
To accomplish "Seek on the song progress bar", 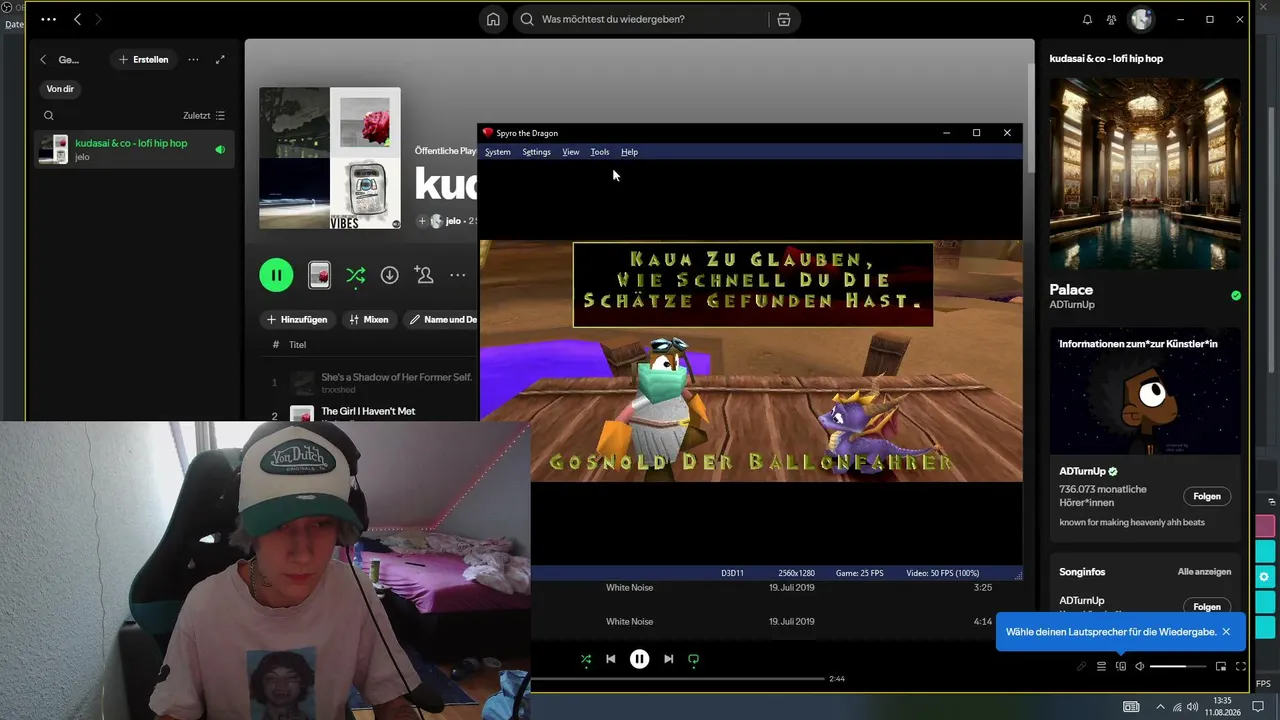I will pos(677,679).
